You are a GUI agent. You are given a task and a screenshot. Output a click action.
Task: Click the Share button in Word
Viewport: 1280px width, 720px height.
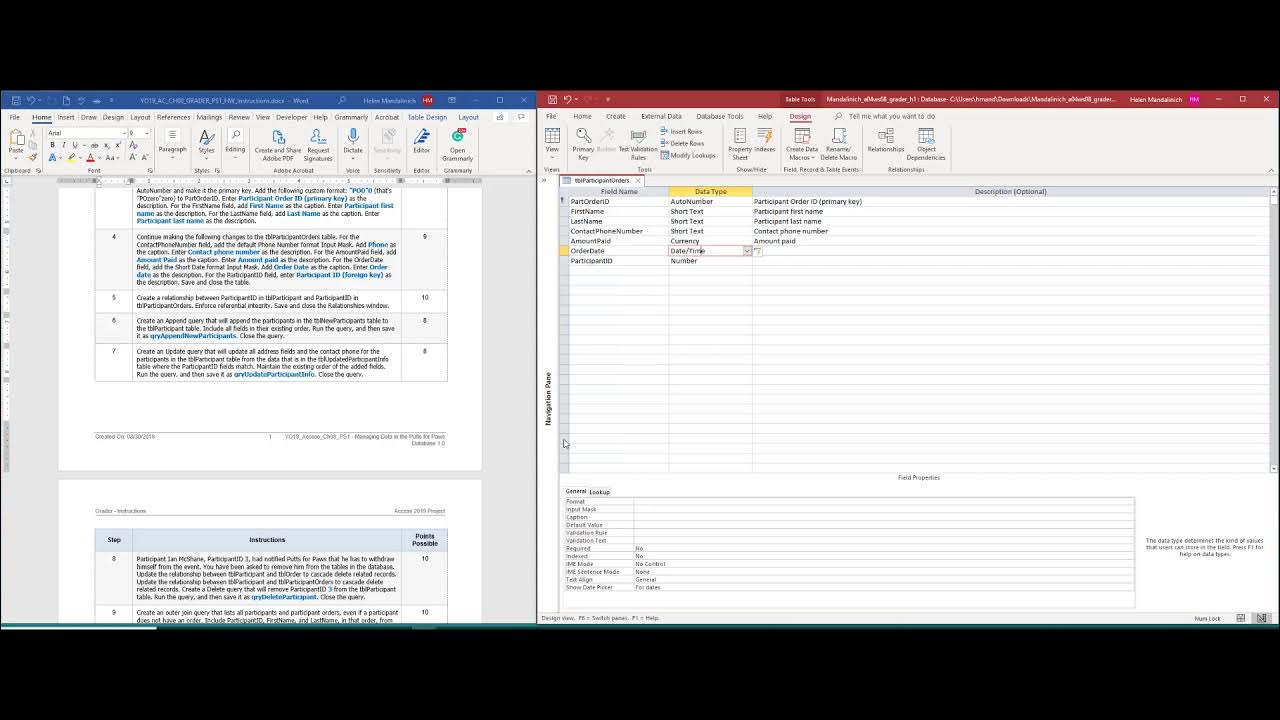pyautogui.click(x=500, y=117)
